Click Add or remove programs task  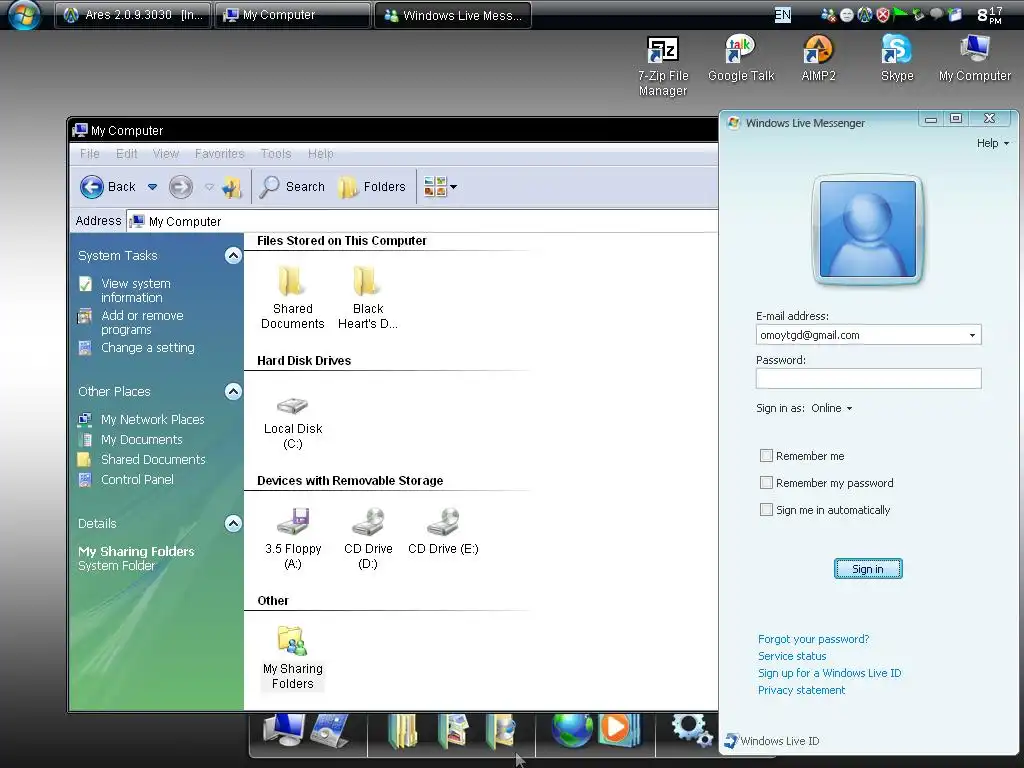click(x=131, y=323)
